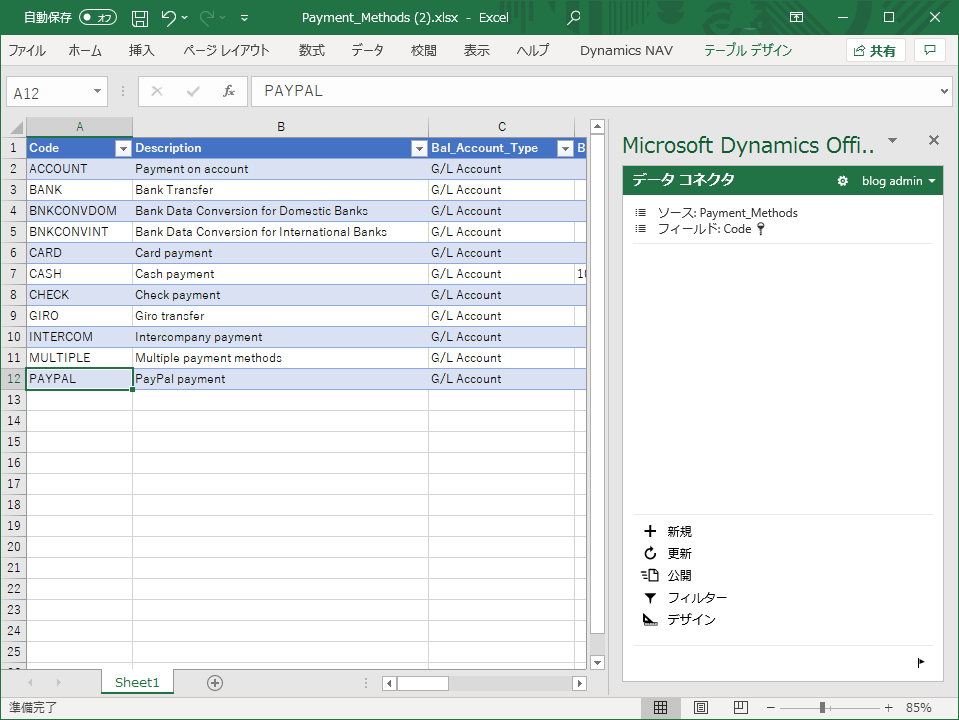Click the refresh icon beside 更新
Screen dimensions: 959x720
coord(650,553)
